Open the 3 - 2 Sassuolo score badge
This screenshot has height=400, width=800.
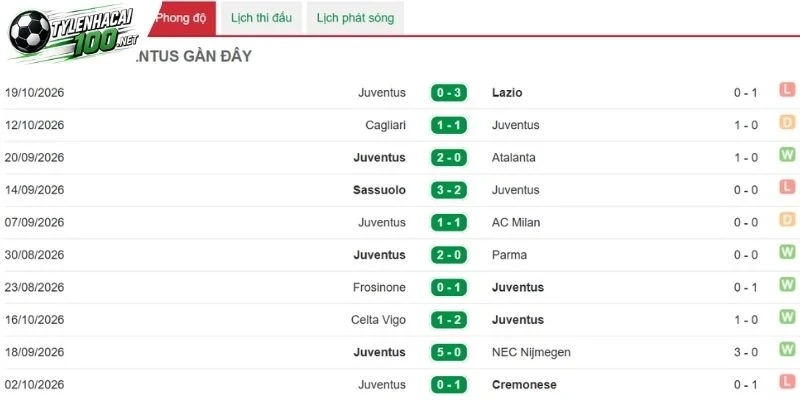[x=448, y=190]
